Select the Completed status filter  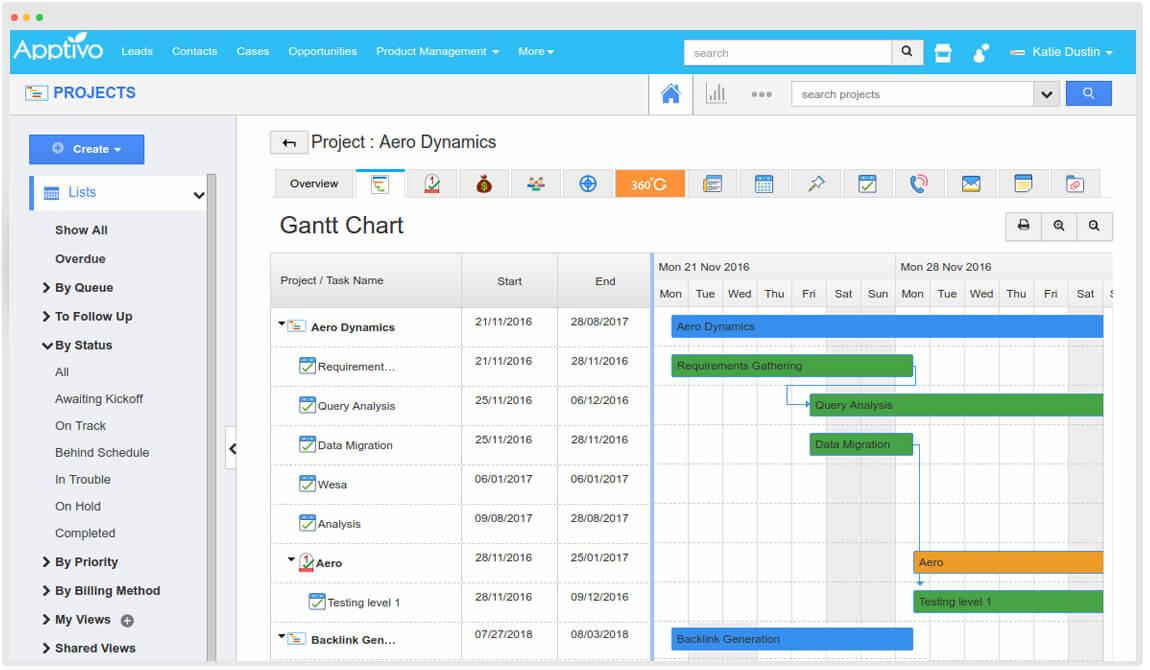coord(85,533)
